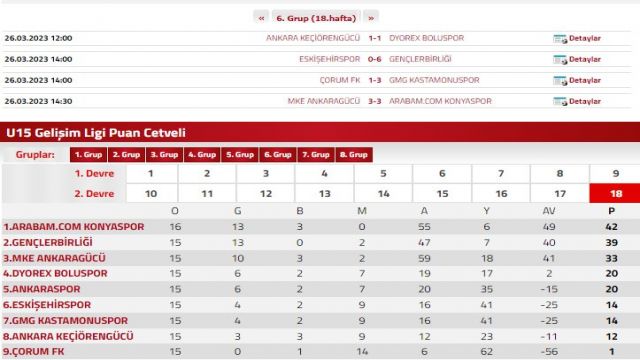Show standings for week 14
This screenshot has width=640, height=360.
(x=383, y=193)
